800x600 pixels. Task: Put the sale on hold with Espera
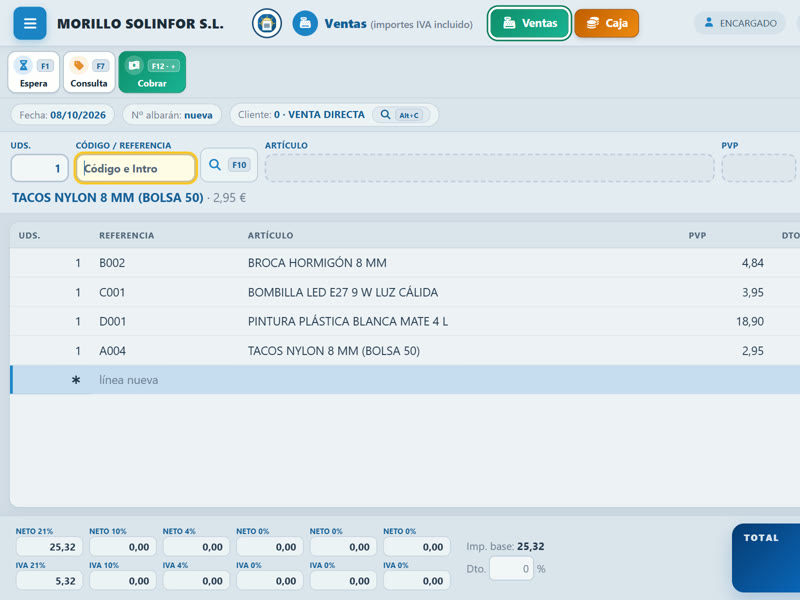click(x=34, y=72)
